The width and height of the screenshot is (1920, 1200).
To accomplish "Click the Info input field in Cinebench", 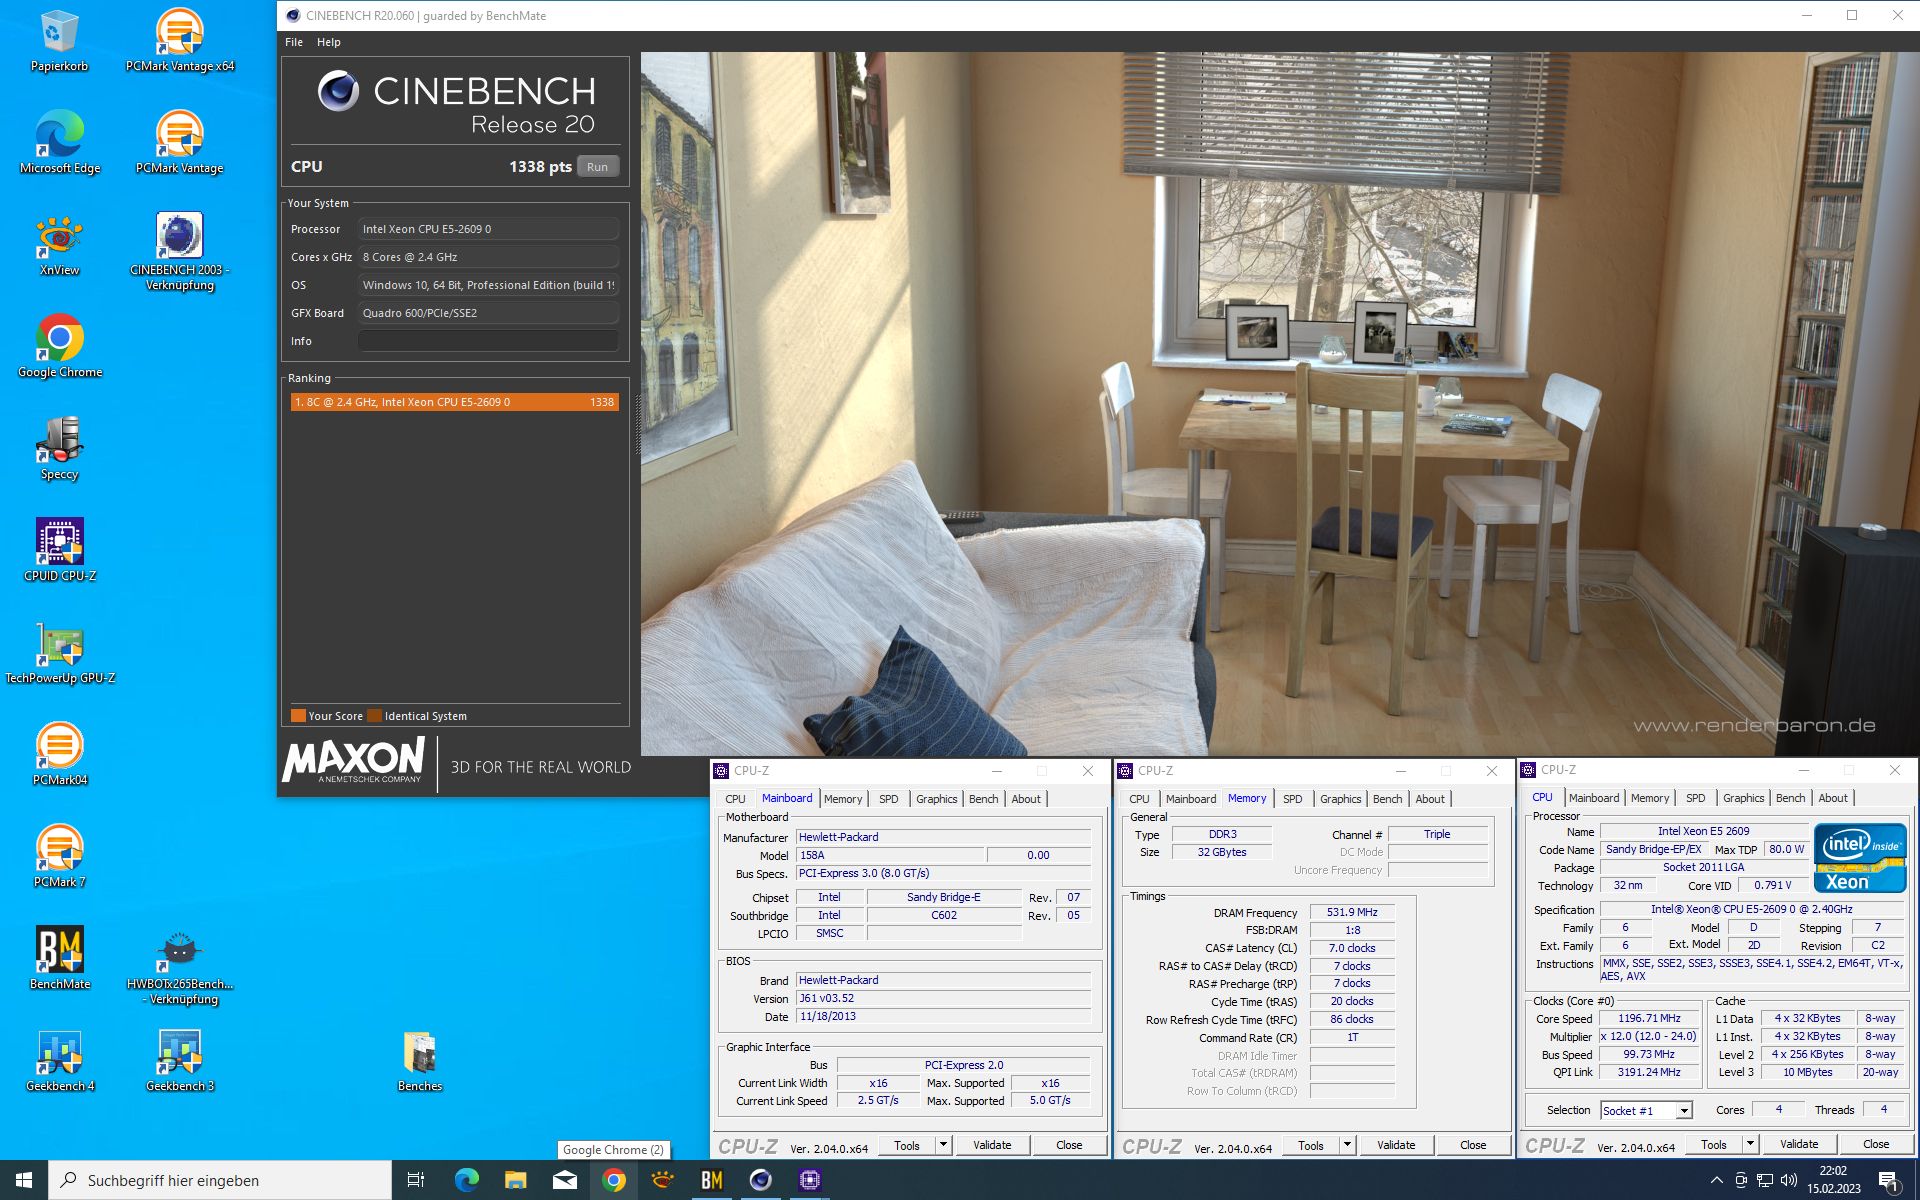I will pyautogui.click(x=488, y=341).
